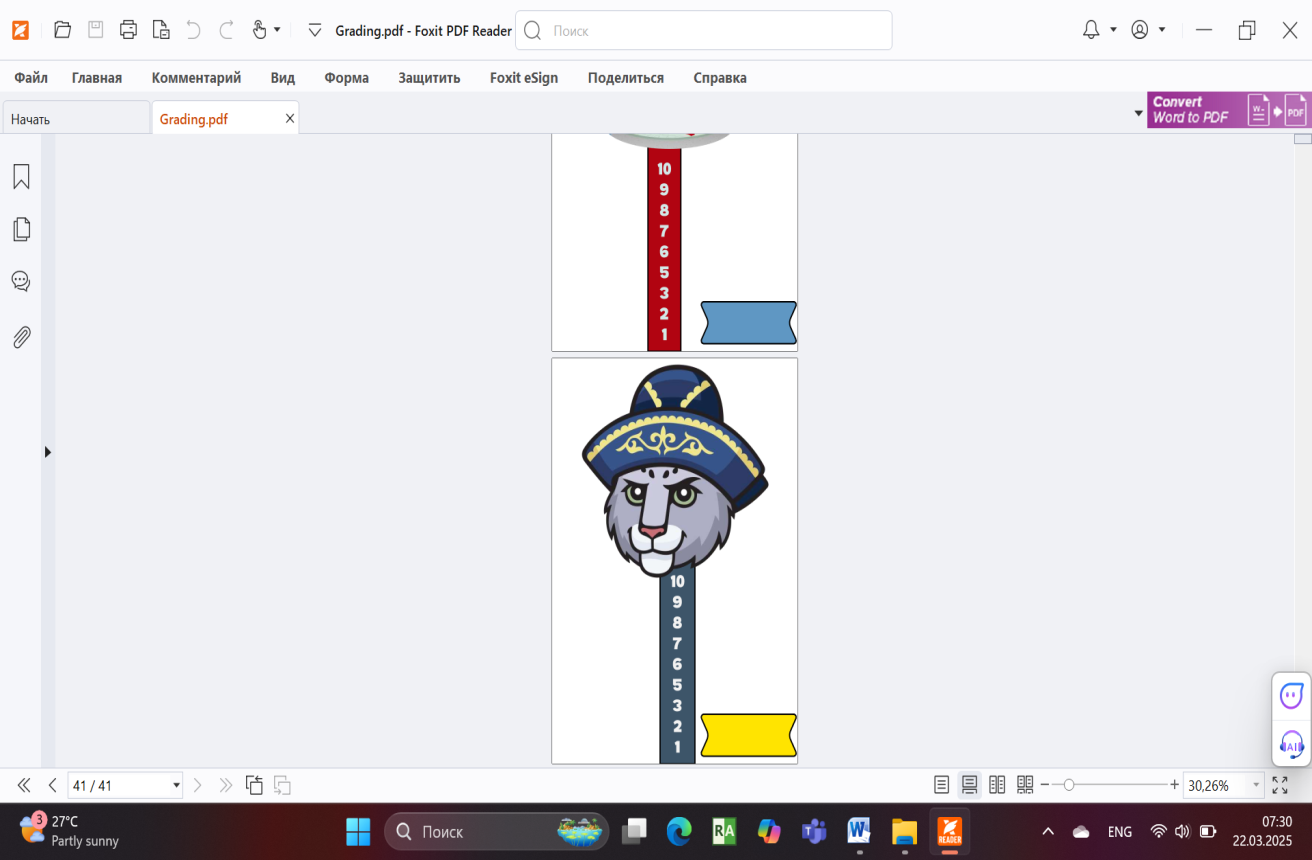Open the Customize Quick Access Toolbar dropdown
Viewport: 1312px width, 860px height.
(315, 30)
